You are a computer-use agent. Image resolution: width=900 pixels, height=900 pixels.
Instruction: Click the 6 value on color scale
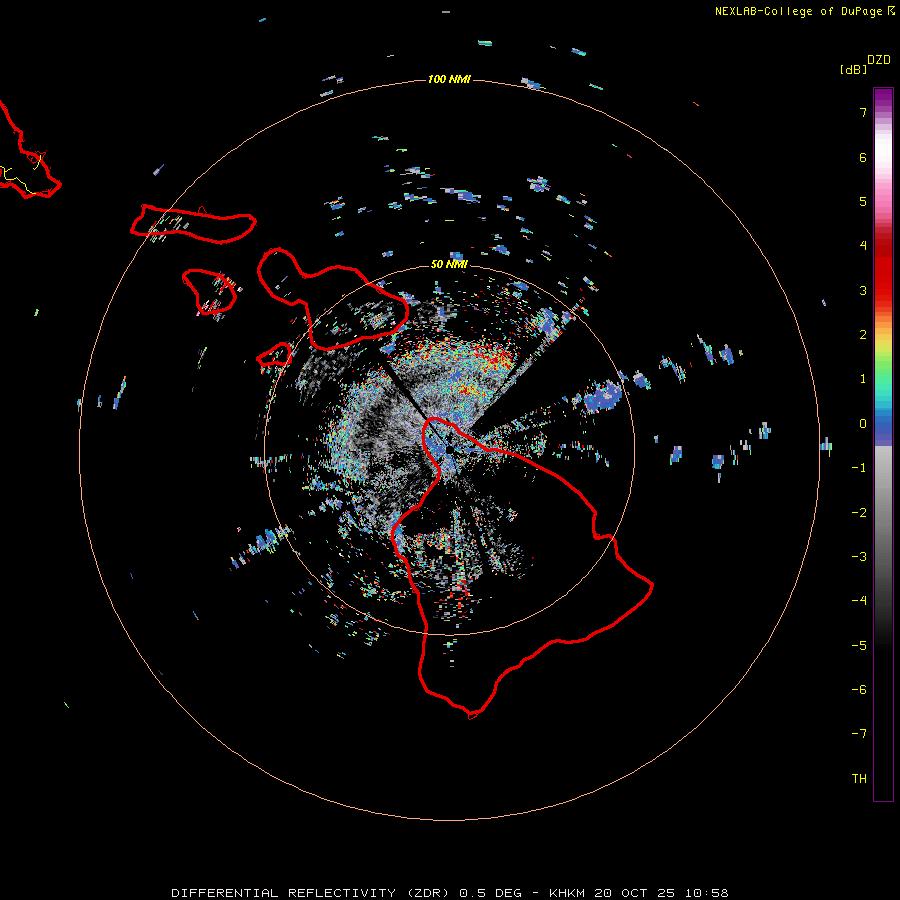point(863,157)
